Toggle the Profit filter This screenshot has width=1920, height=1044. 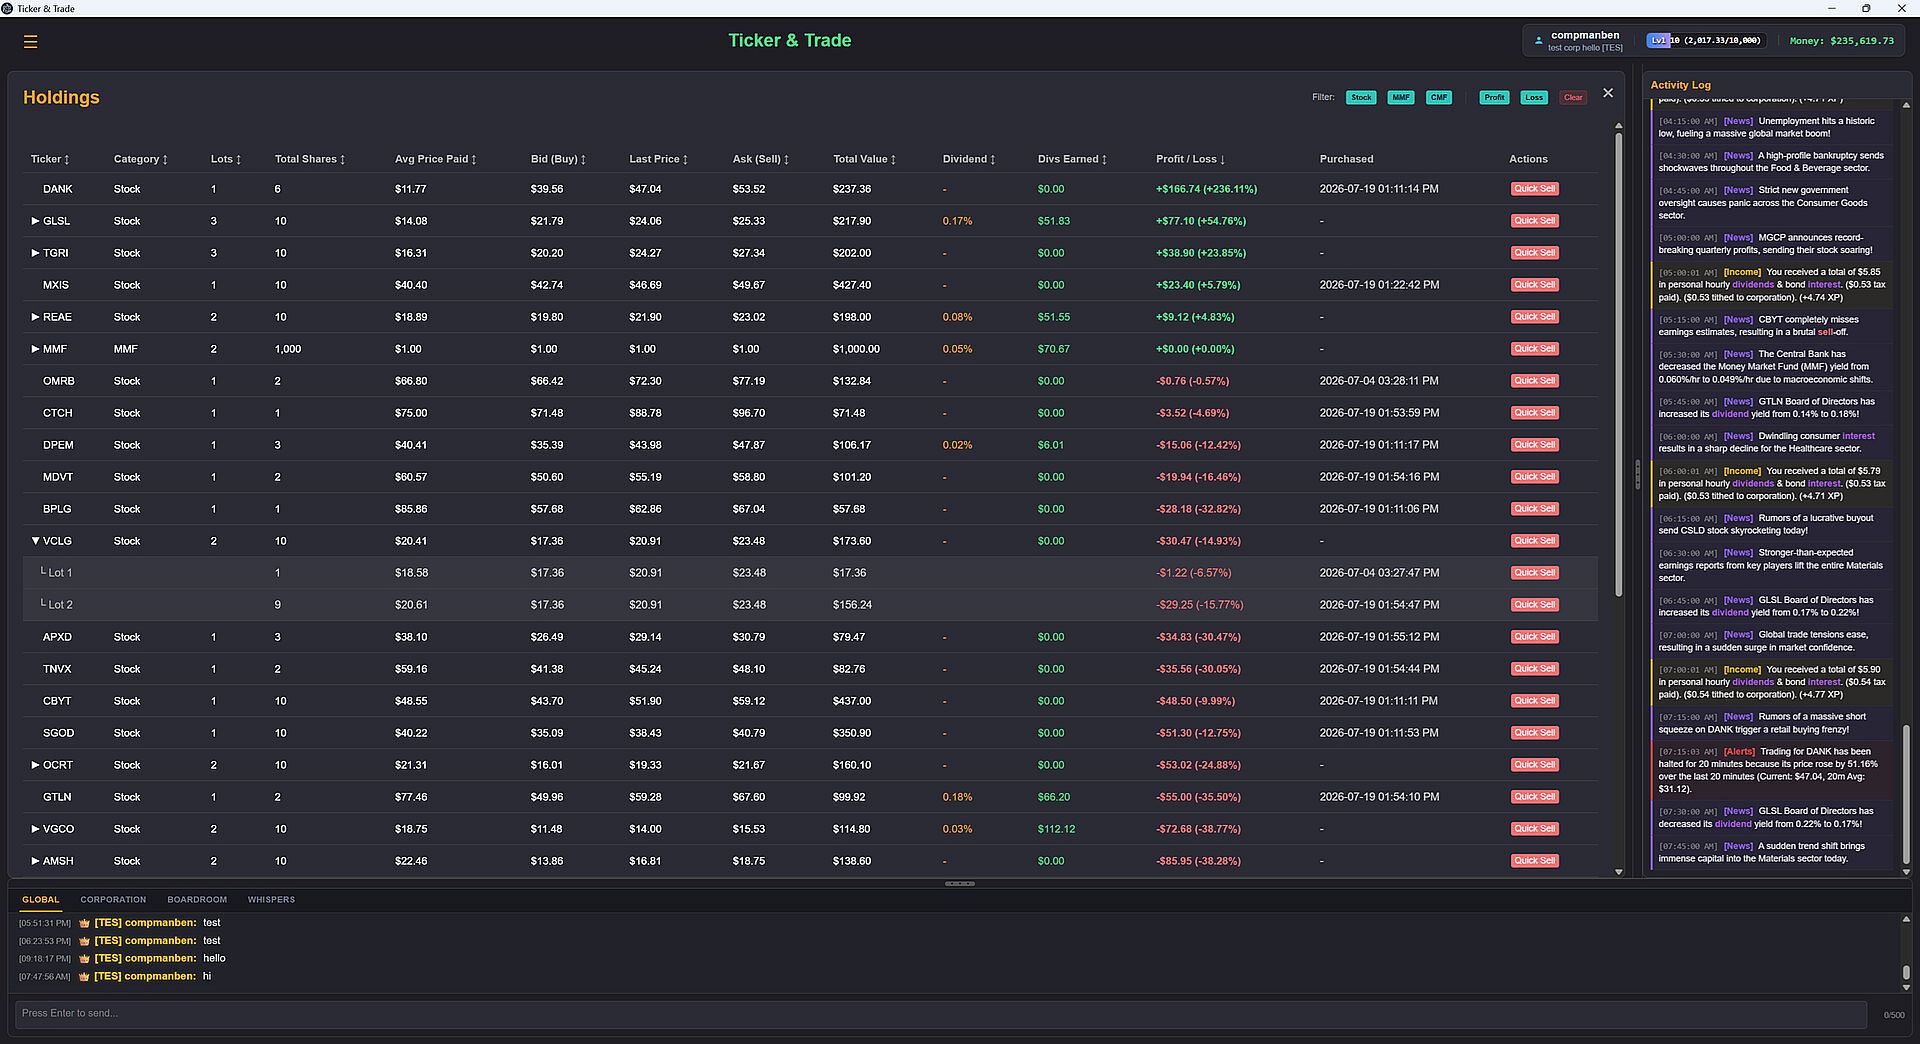pos(1494,97)
